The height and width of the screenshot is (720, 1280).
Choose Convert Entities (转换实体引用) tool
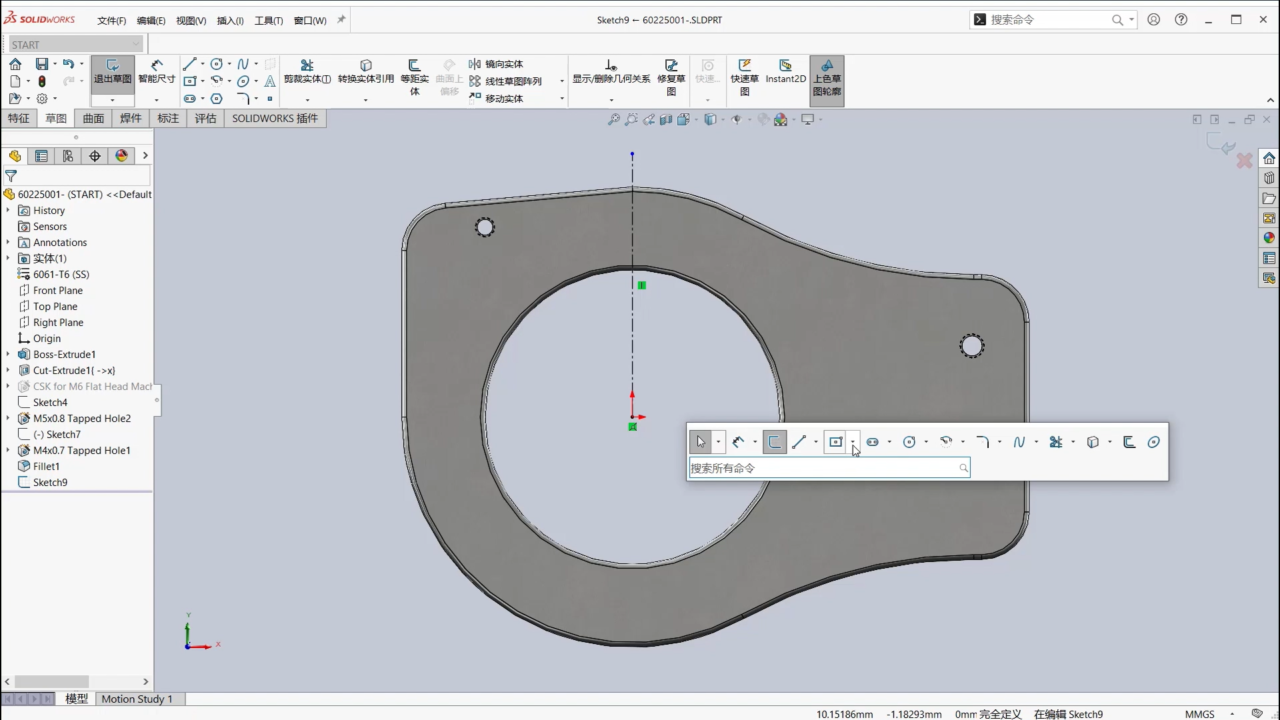(x=366, y=72)
